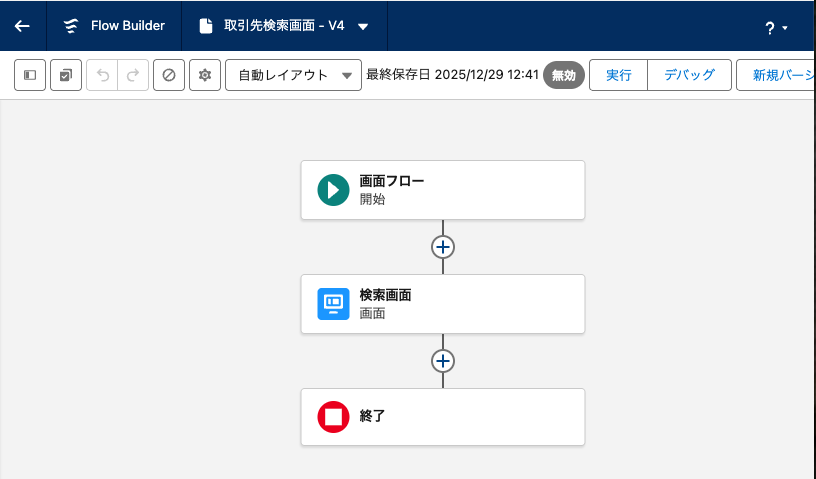Select the blue 検索画面 screen element icon
Viewport: 816px width, 479px height.
[333, 303]
